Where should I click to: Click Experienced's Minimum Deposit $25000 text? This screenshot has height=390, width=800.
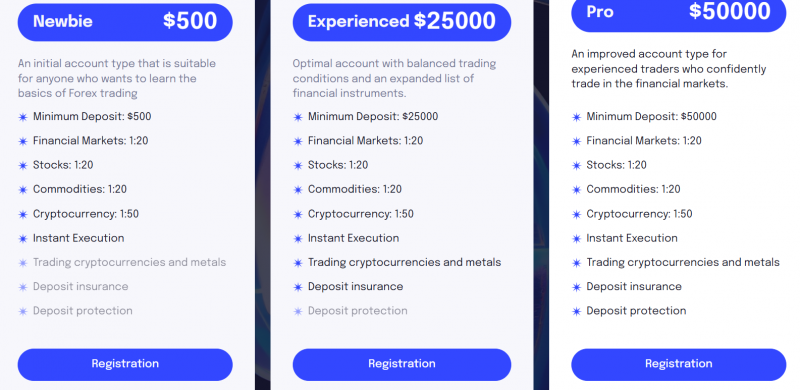click(x=373, y=116)
